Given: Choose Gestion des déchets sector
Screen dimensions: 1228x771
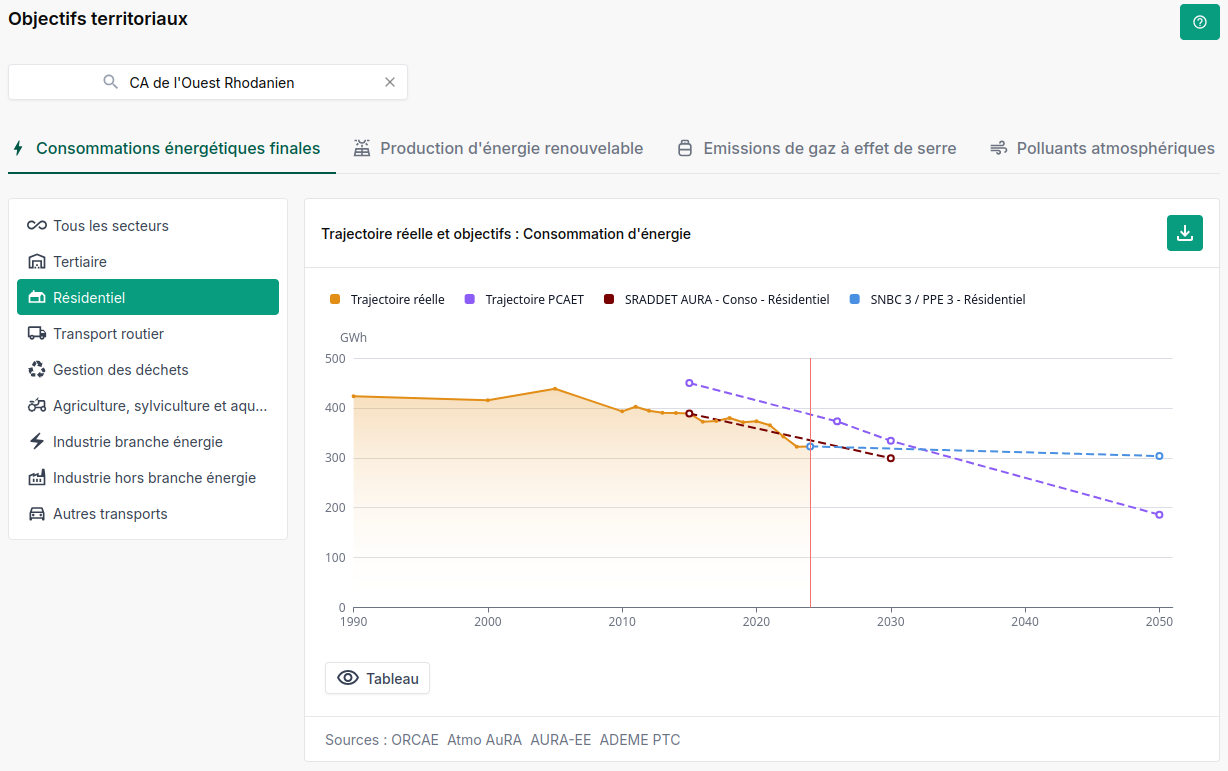Looking at the screenshot, I should tap(148, 369).
